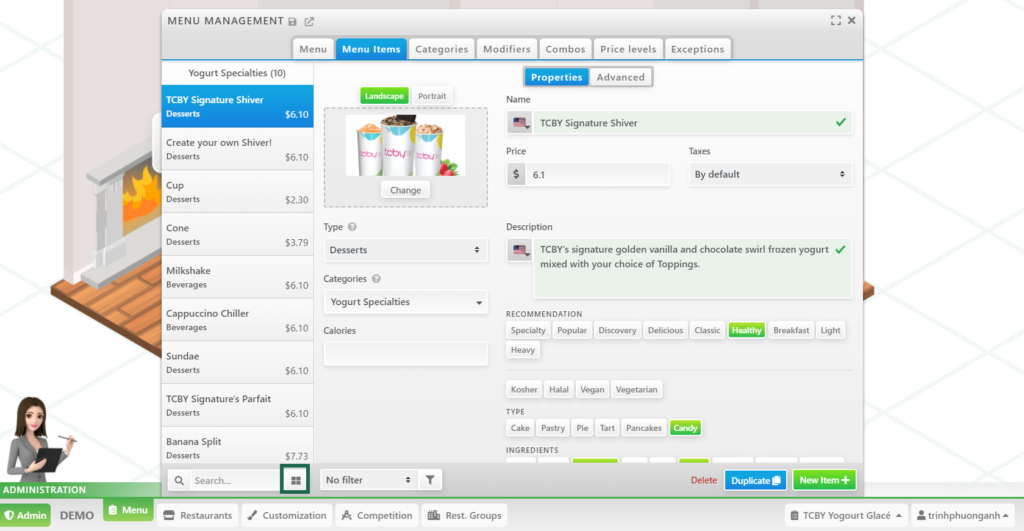Toggle the Healthy recommendation tag
1024x531 pixels.
coord(746,330)
